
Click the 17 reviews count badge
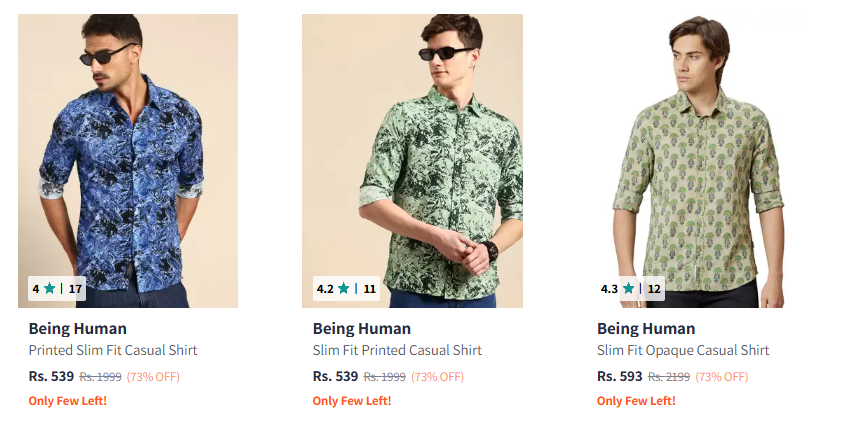click(x=75, y=289)
